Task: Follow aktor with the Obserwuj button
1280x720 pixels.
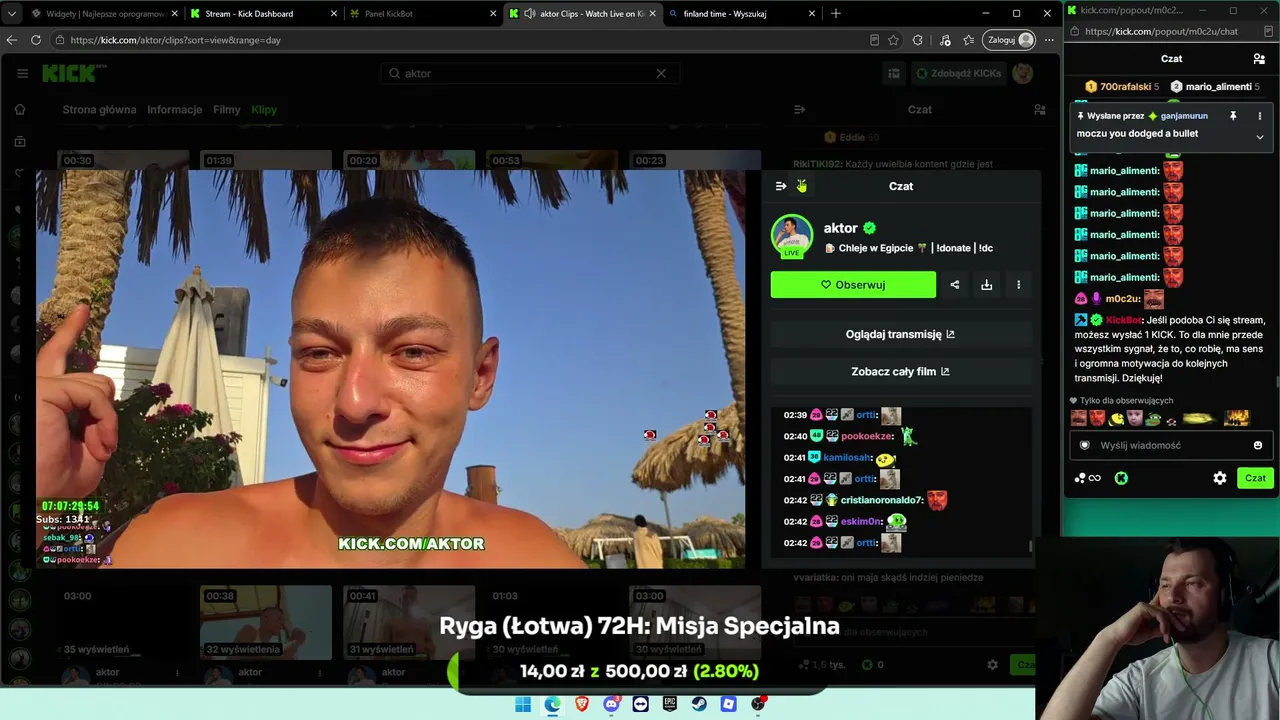Action: (853, 285)
